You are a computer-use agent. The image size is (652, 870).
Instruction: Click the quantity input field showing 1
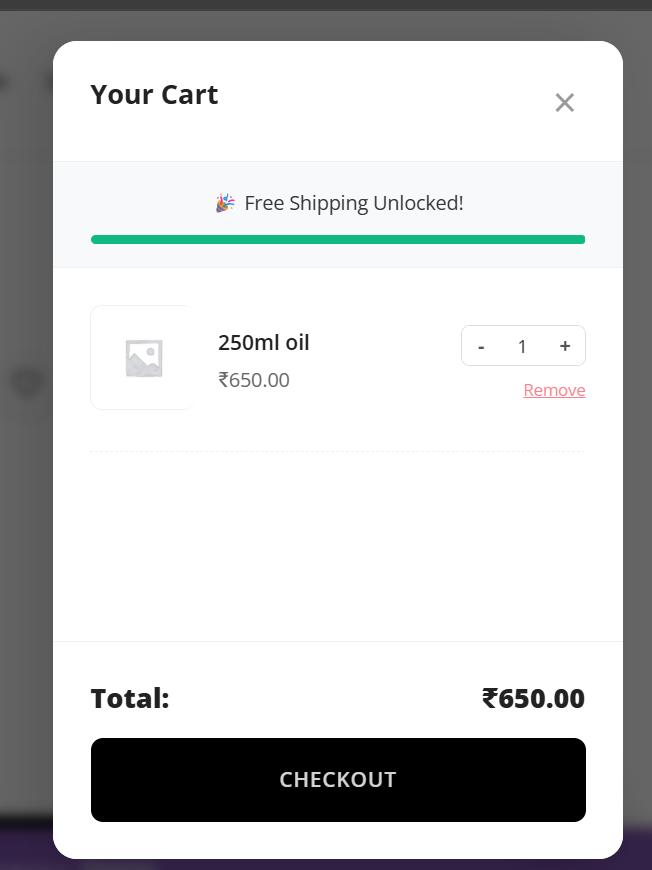522,346
